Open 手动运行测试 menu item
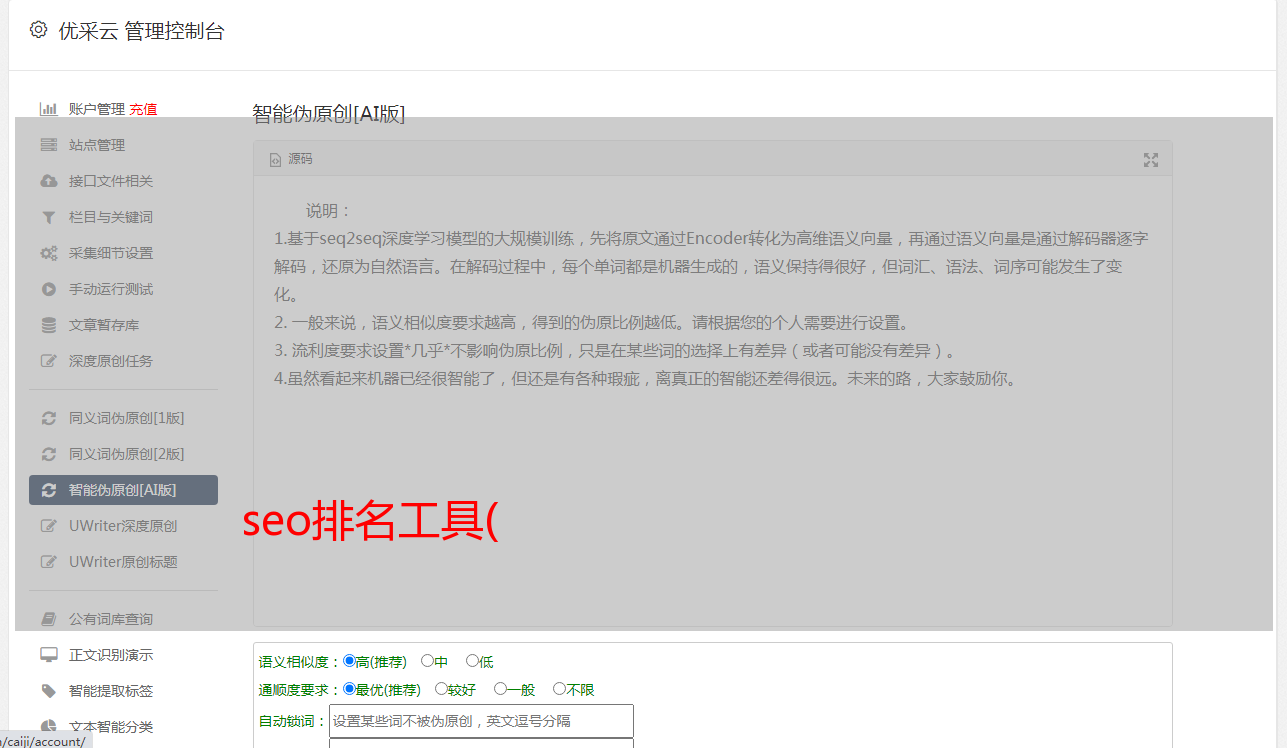The image size is (1287, 748). point(111,289)
